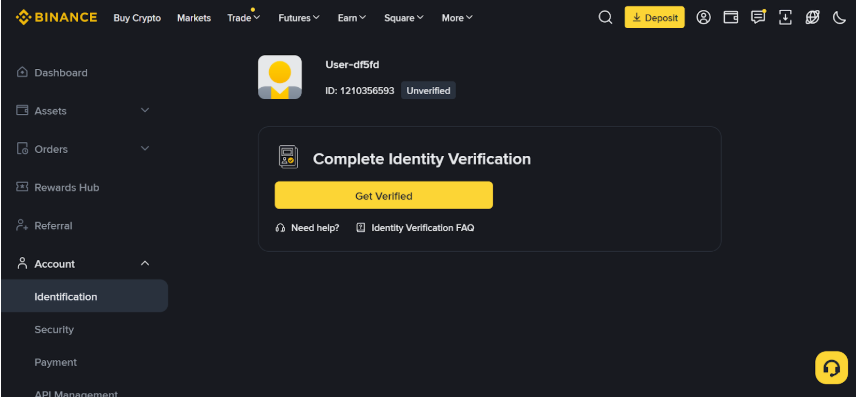The width and height of the screenshot is (856, 397).
Task: Open the headset support chat button
Action: point(831,368)
